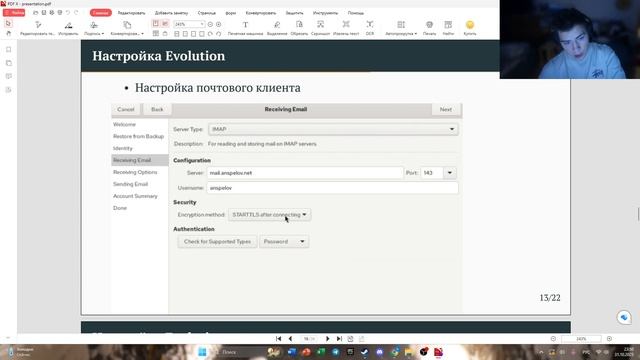Open the Подпись signature dropdown
The image size is (640, 360).
point(94,28)
